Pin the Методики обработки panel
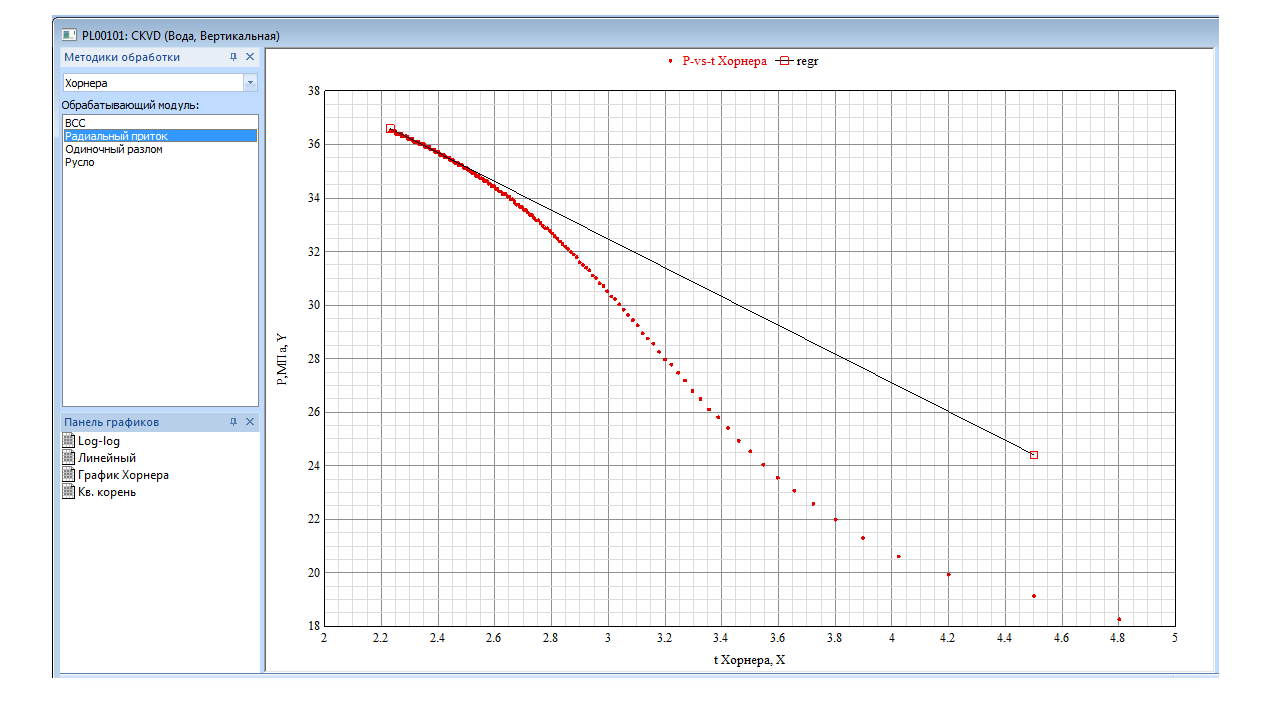Screen dimensions: 1280x720 click(x=234, y=57)
